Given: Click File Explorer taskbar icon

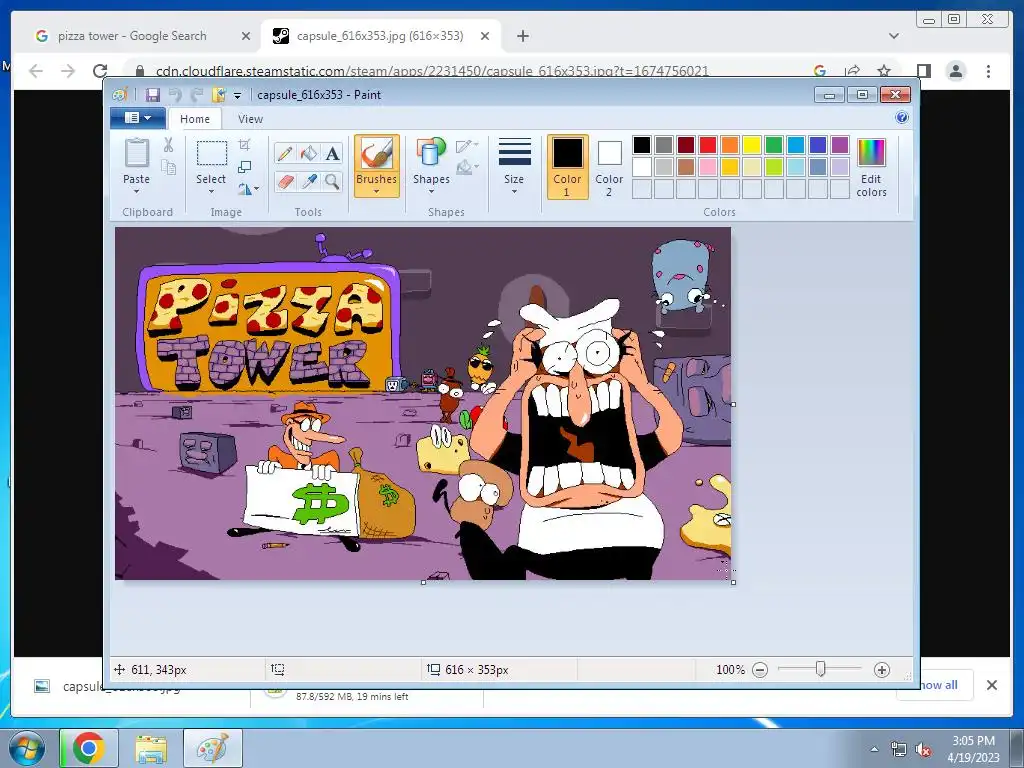Looking at the screenshot, I should 151,748.
